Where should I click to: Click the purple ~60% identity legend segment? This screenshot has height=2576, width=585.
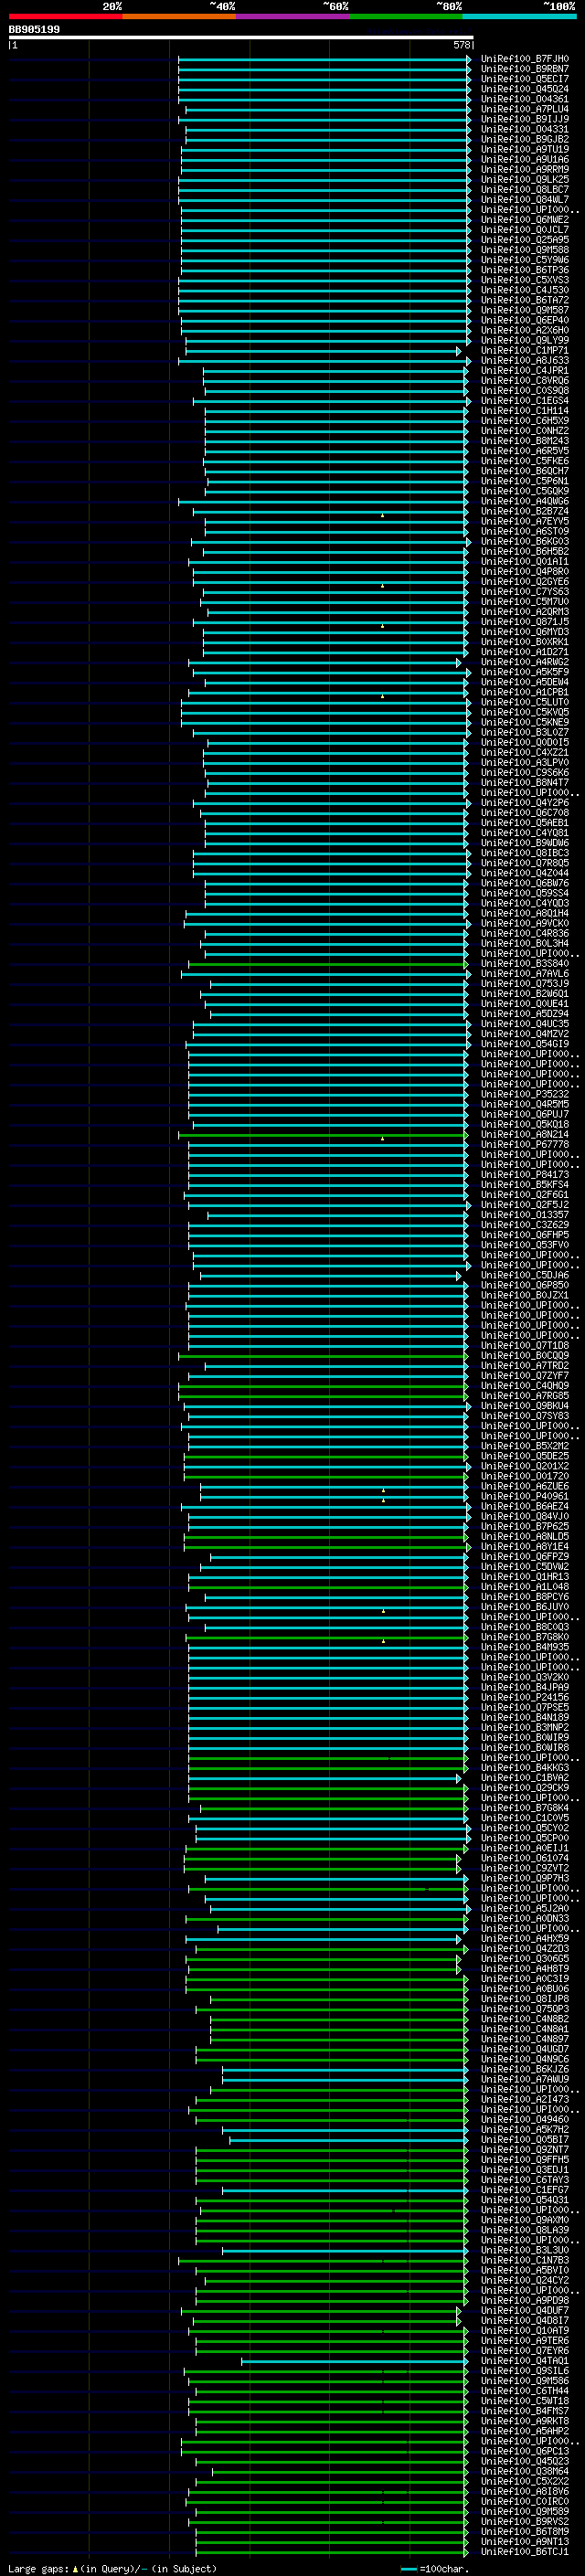pos(292,16)
